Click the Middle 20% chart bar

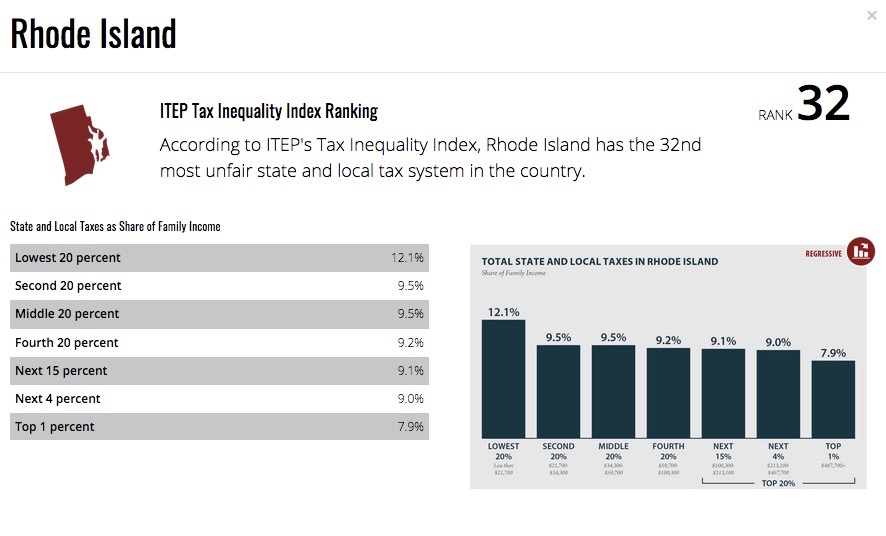pyautogui.click(x=613, y=391)
